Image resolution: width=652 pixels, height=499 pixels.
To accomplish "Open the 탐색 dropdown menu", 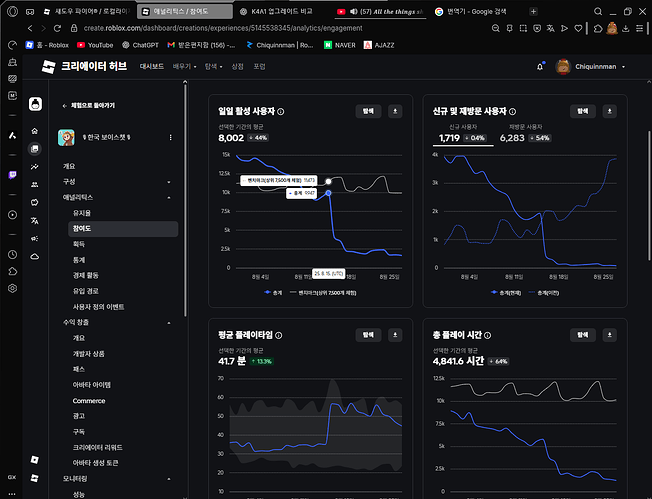I will [x=213, y=67].
